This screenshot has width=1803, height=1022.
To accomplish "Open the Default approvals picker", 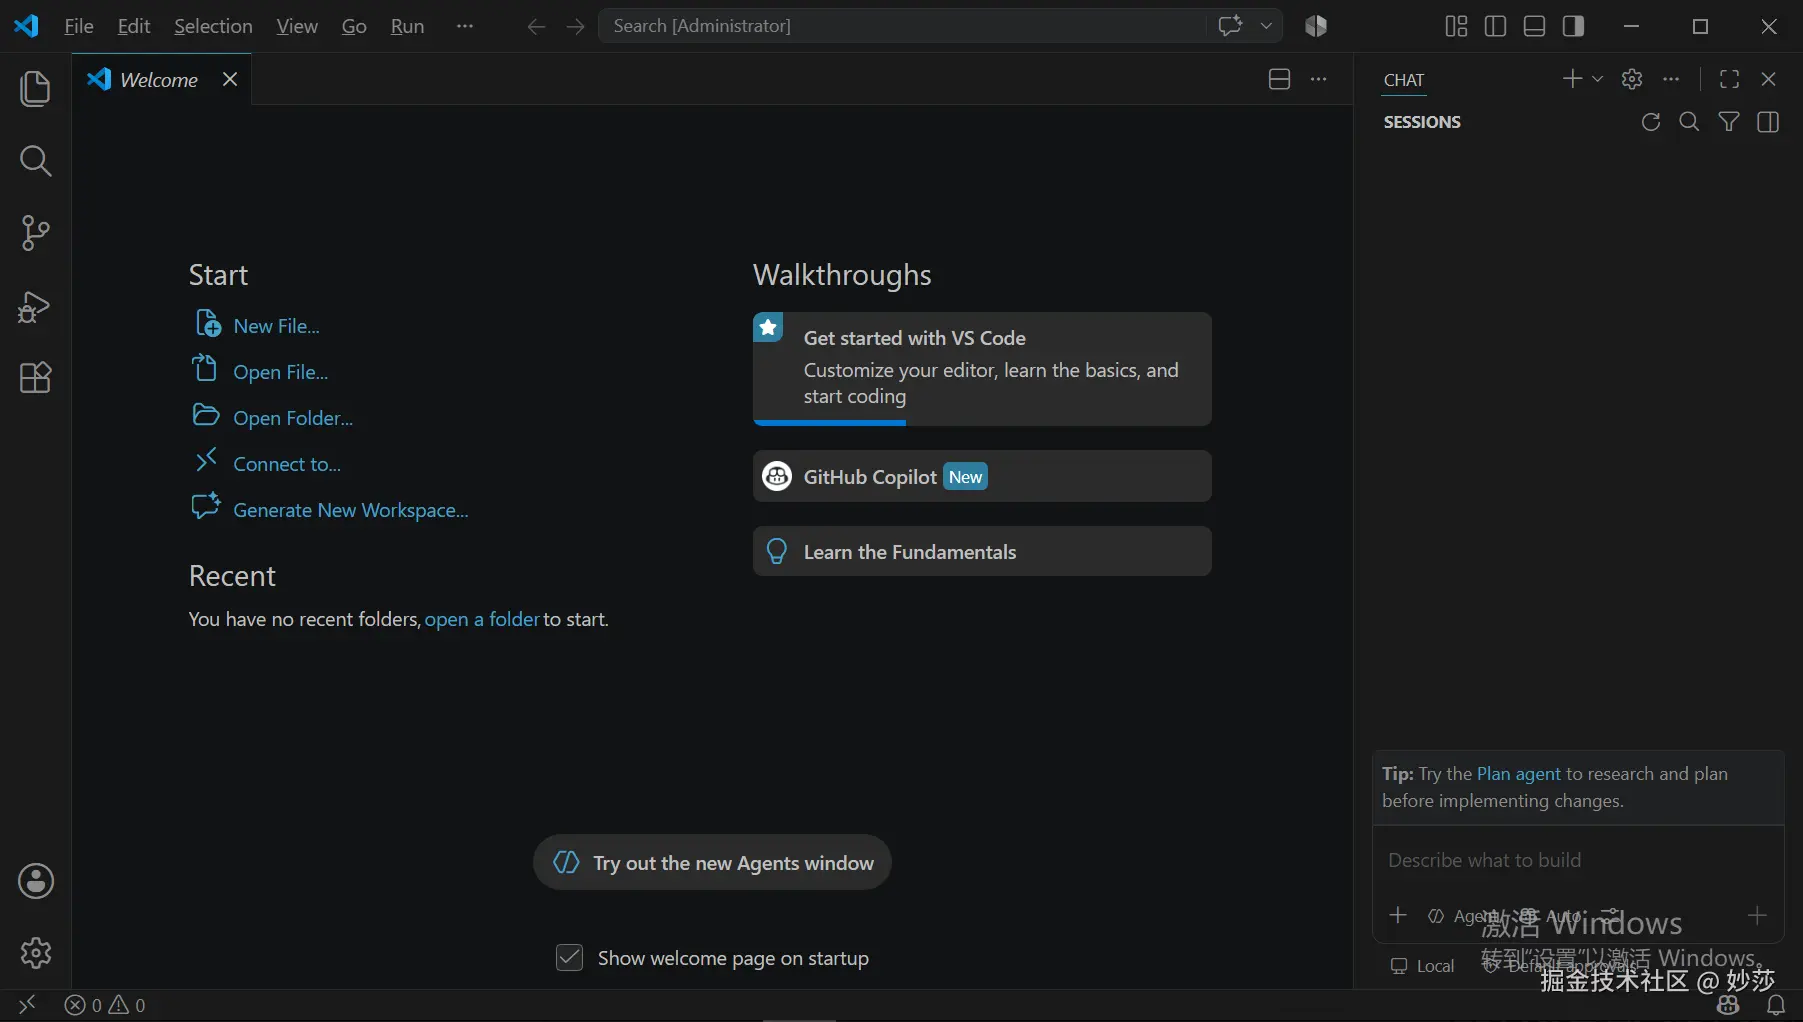I will pyautogui.click(x=1560, y=966).
